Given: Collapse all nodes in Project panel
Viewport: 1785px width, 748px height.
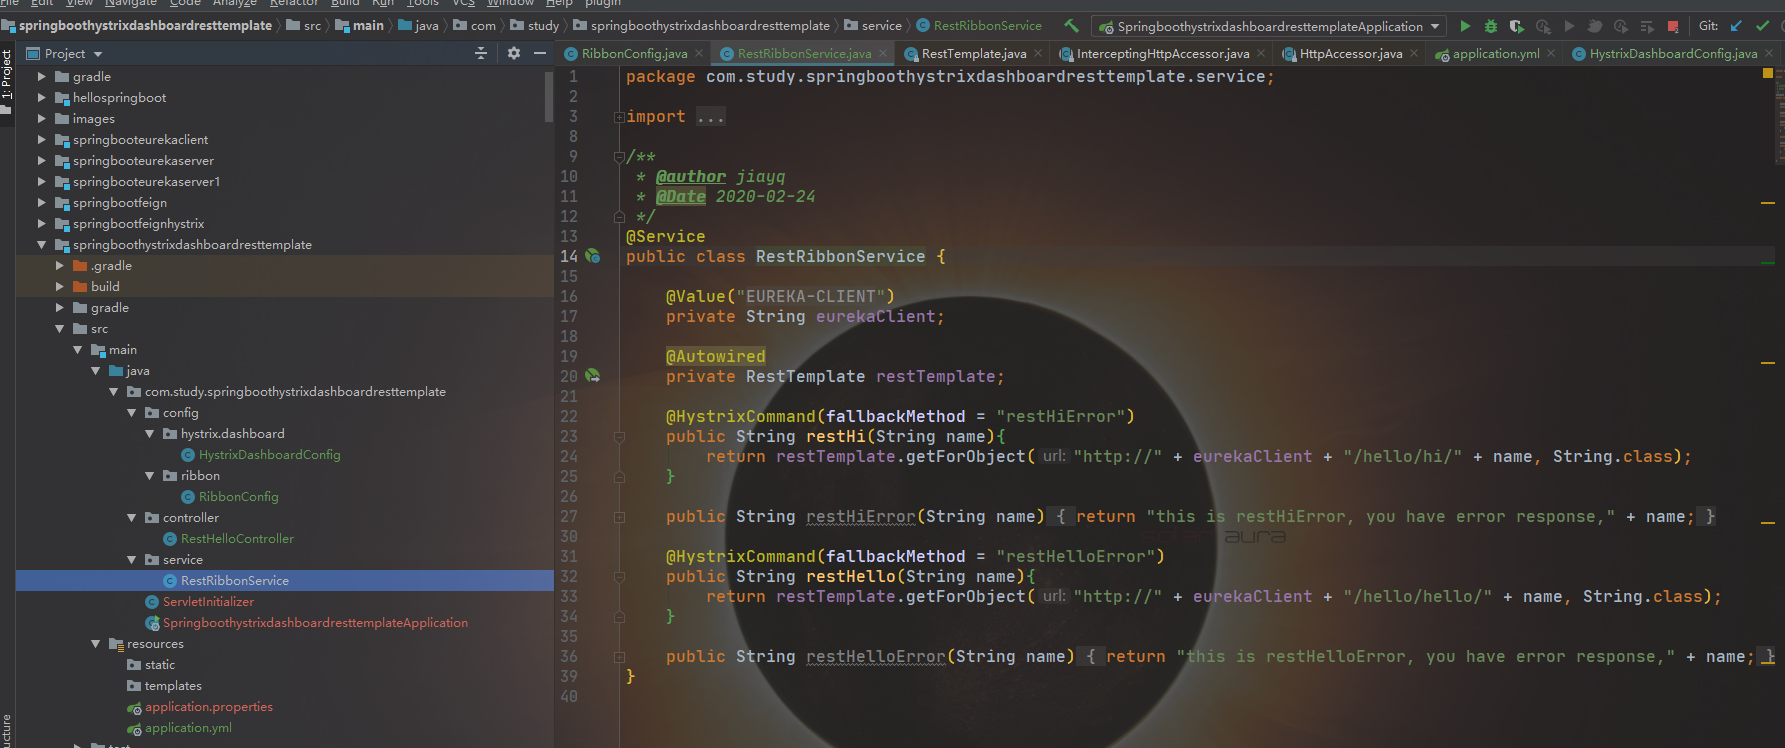Looking at the screenshot, I should (x=481, y=53).
